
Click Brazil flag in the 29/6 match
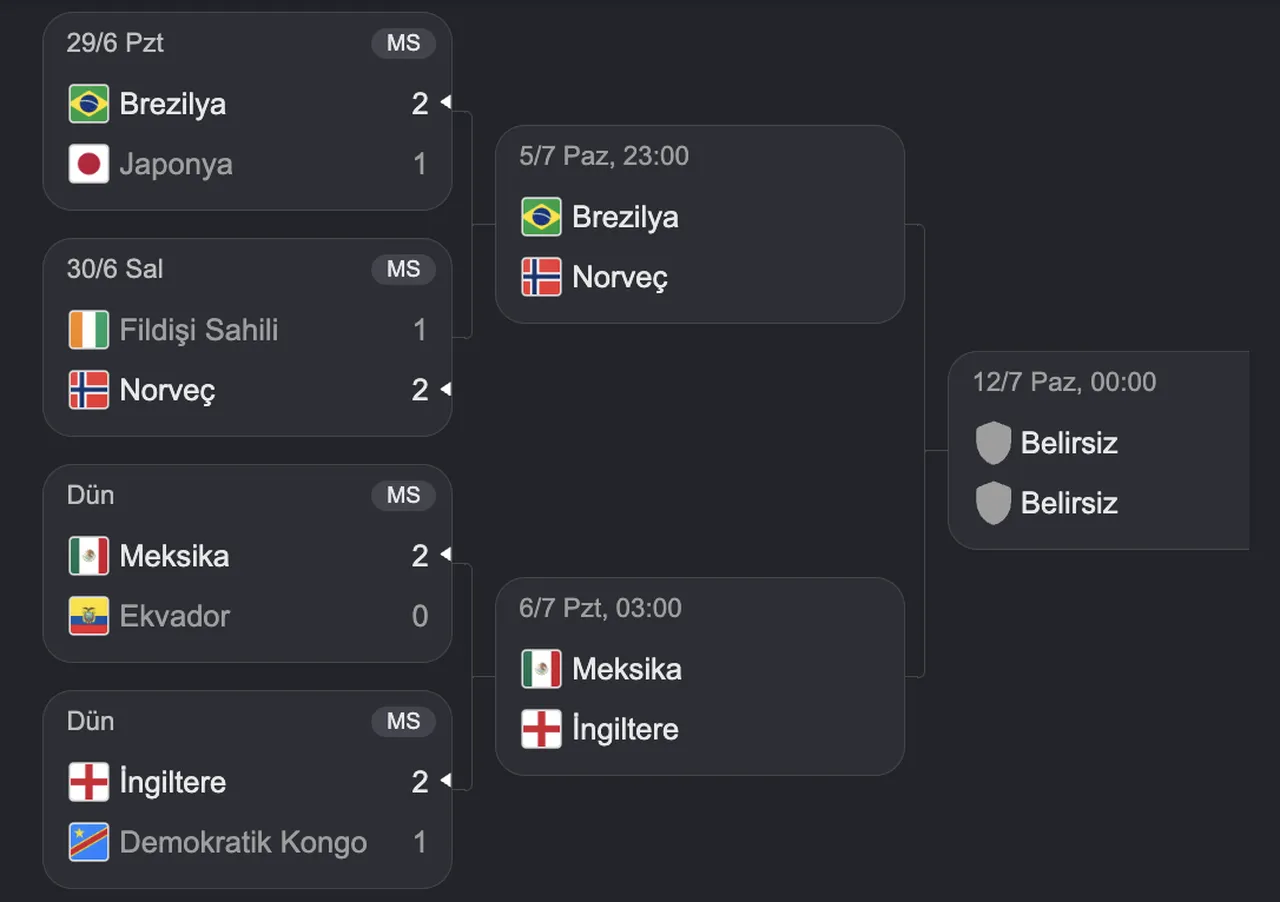click(x=89, y=104)
